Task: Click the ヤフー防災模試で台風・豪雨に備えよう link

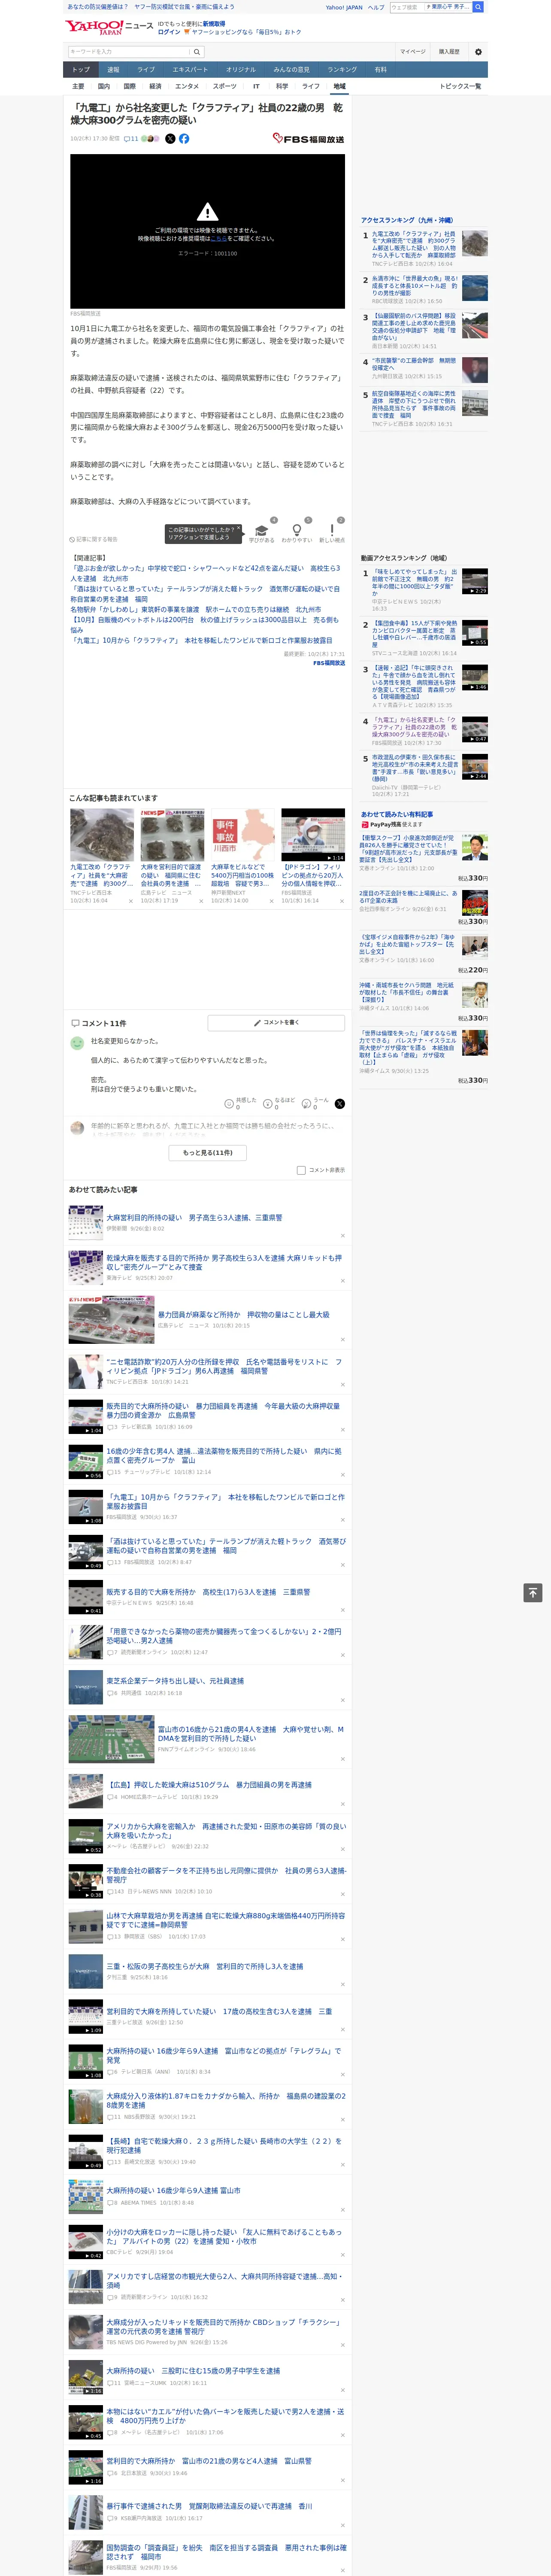Action: click(184, 7)
